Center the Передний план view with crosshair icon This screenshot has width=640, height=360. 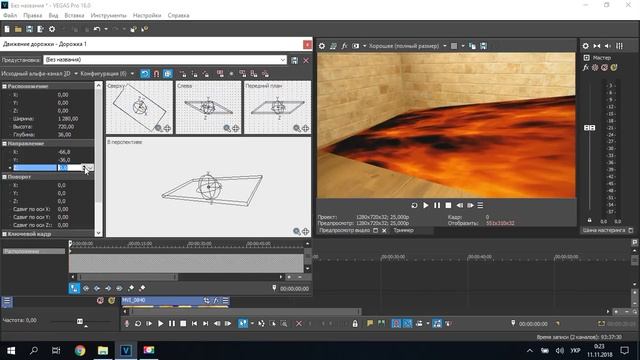coord(305,129)
